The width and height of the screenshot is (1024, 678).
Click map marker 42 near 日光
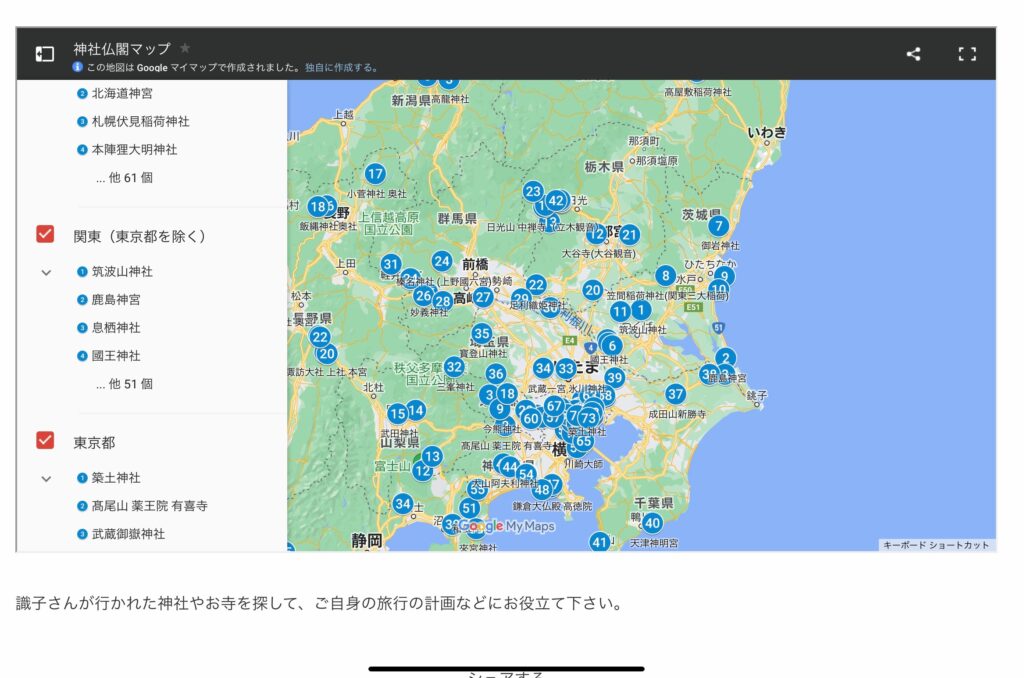[556, 201]
